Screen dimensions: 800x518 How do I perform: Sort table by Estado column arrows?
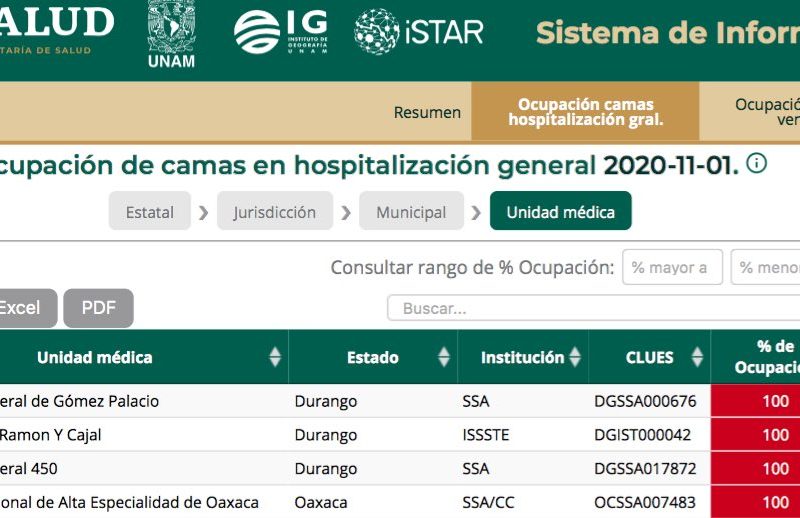pyautogui.click(x=444, y=357)
